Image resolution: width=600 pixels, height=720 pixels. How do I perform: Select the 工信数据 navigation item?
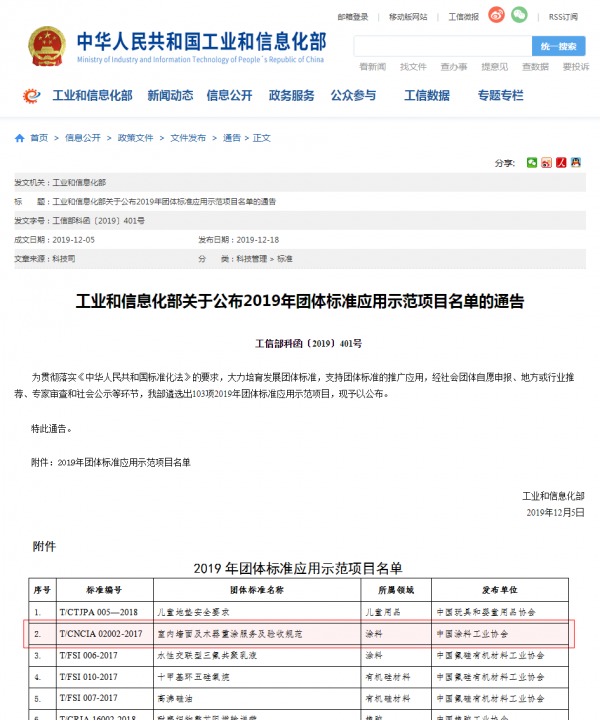tap(427, 96)
